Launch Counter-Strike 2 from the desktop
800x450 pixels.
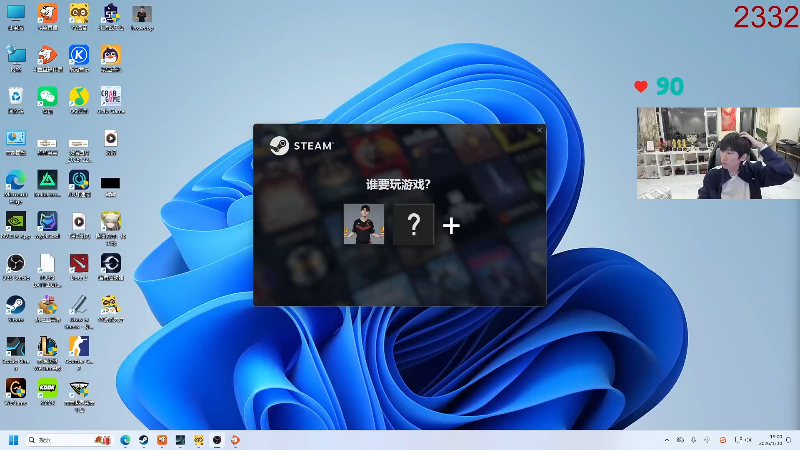tap(79, 353)
